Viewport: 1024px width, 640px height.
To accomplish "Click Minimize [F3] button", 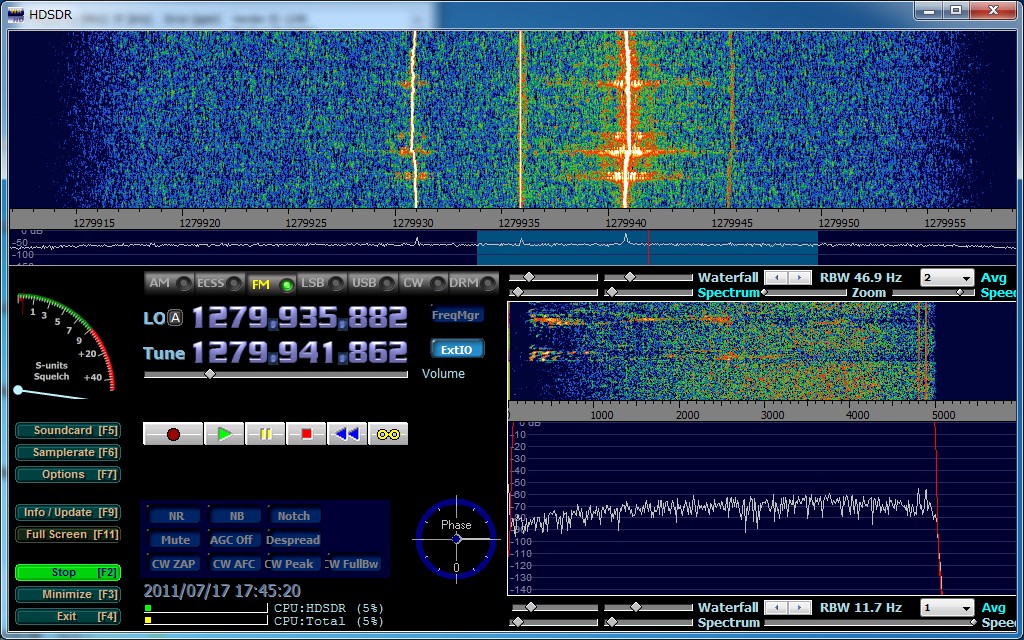I will tap(68, 595).
